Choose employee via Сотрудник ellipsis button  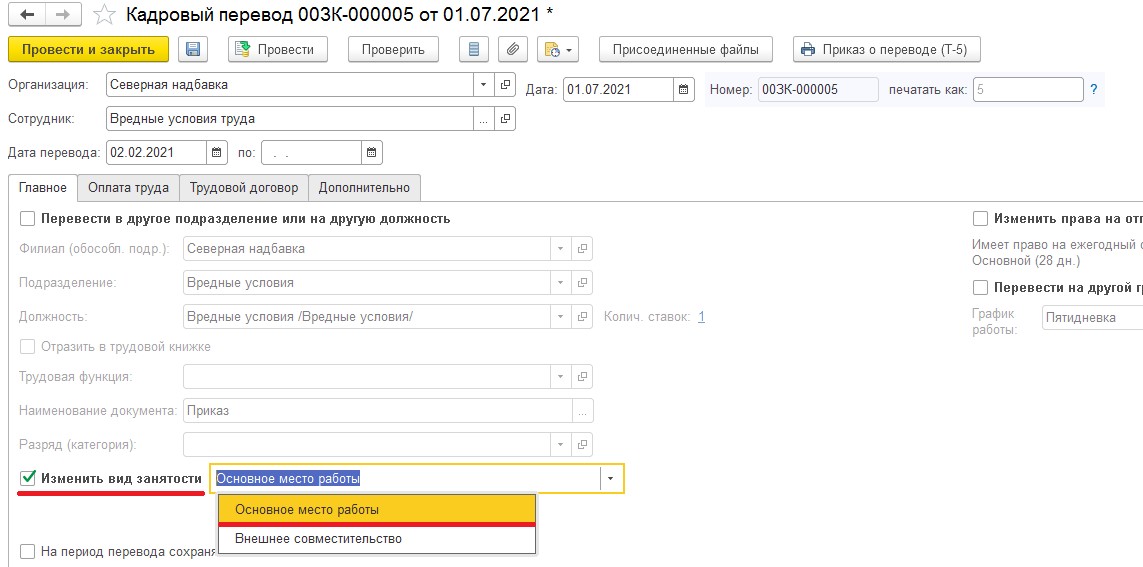click(x=483, y=118)
